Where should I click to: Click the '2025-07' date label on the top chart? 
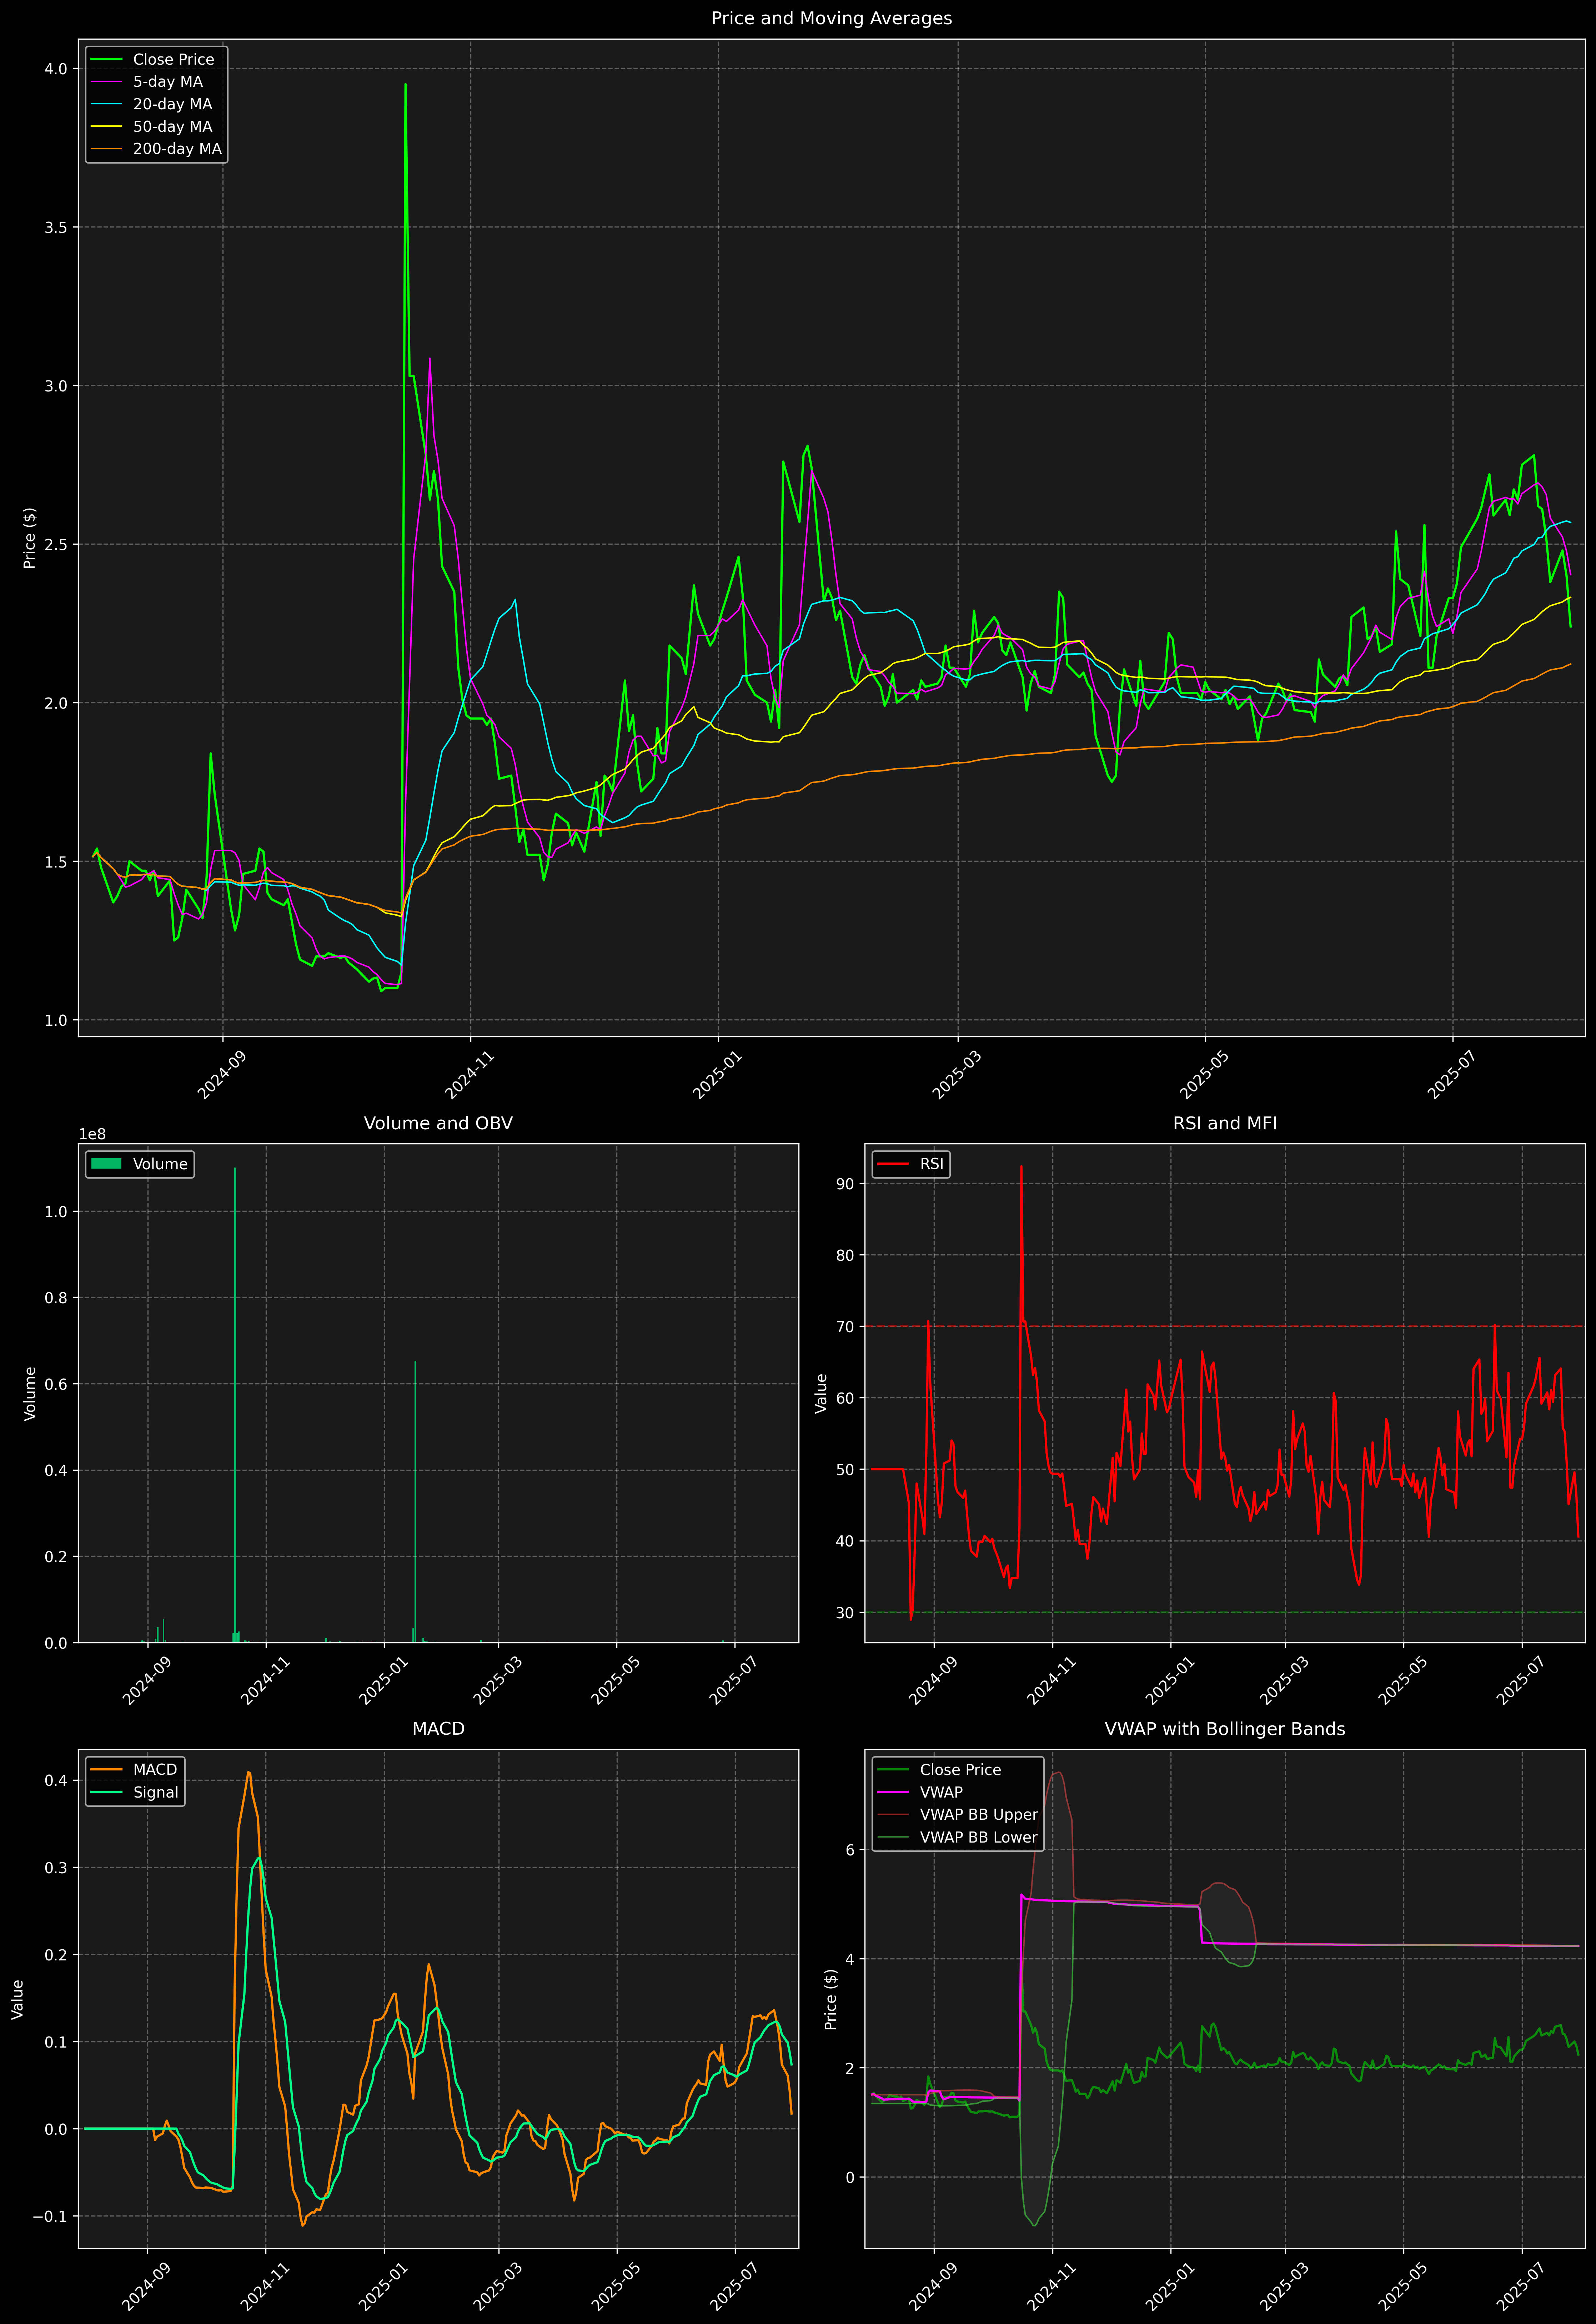point(1452,1074)
